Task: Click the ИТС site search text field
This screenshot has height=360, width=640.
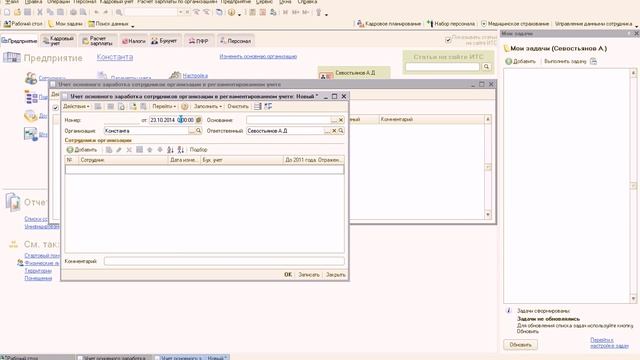Action: [443, 67]
